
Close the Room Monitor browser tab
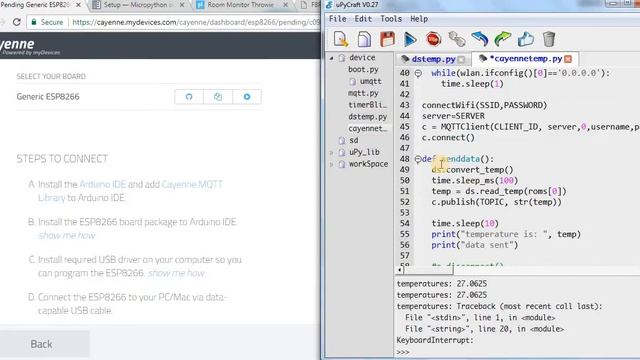[x=285, y=5]
